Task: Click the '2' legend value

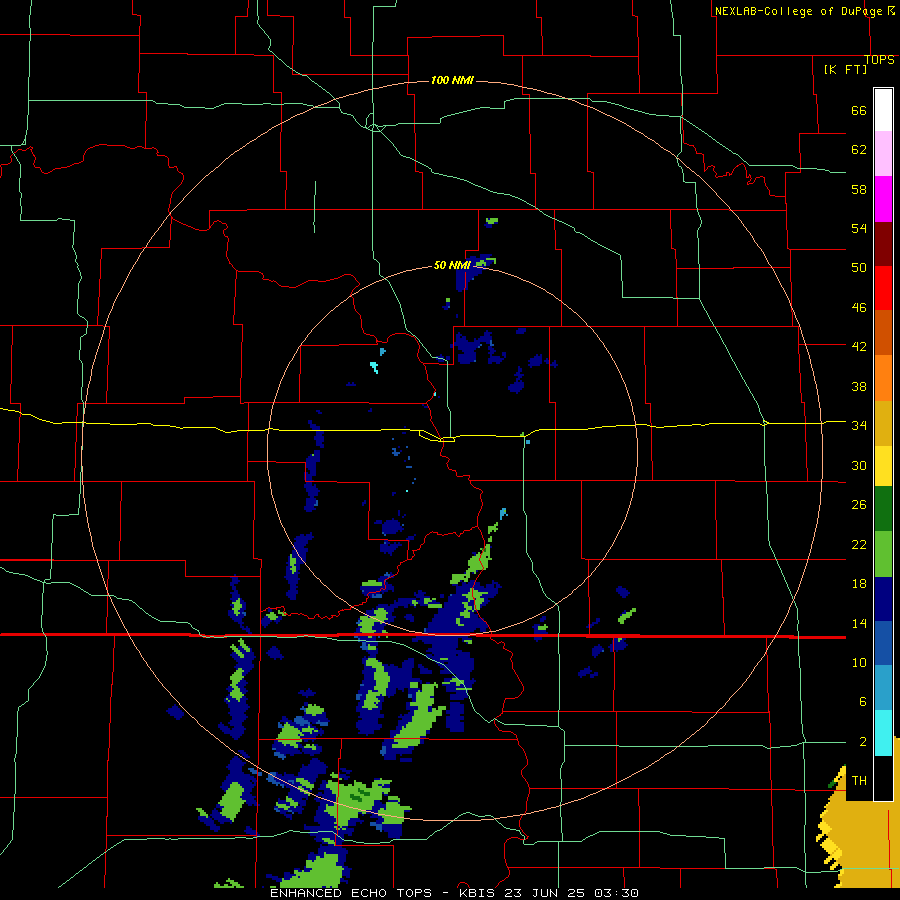Action: [x=863, y=742]
